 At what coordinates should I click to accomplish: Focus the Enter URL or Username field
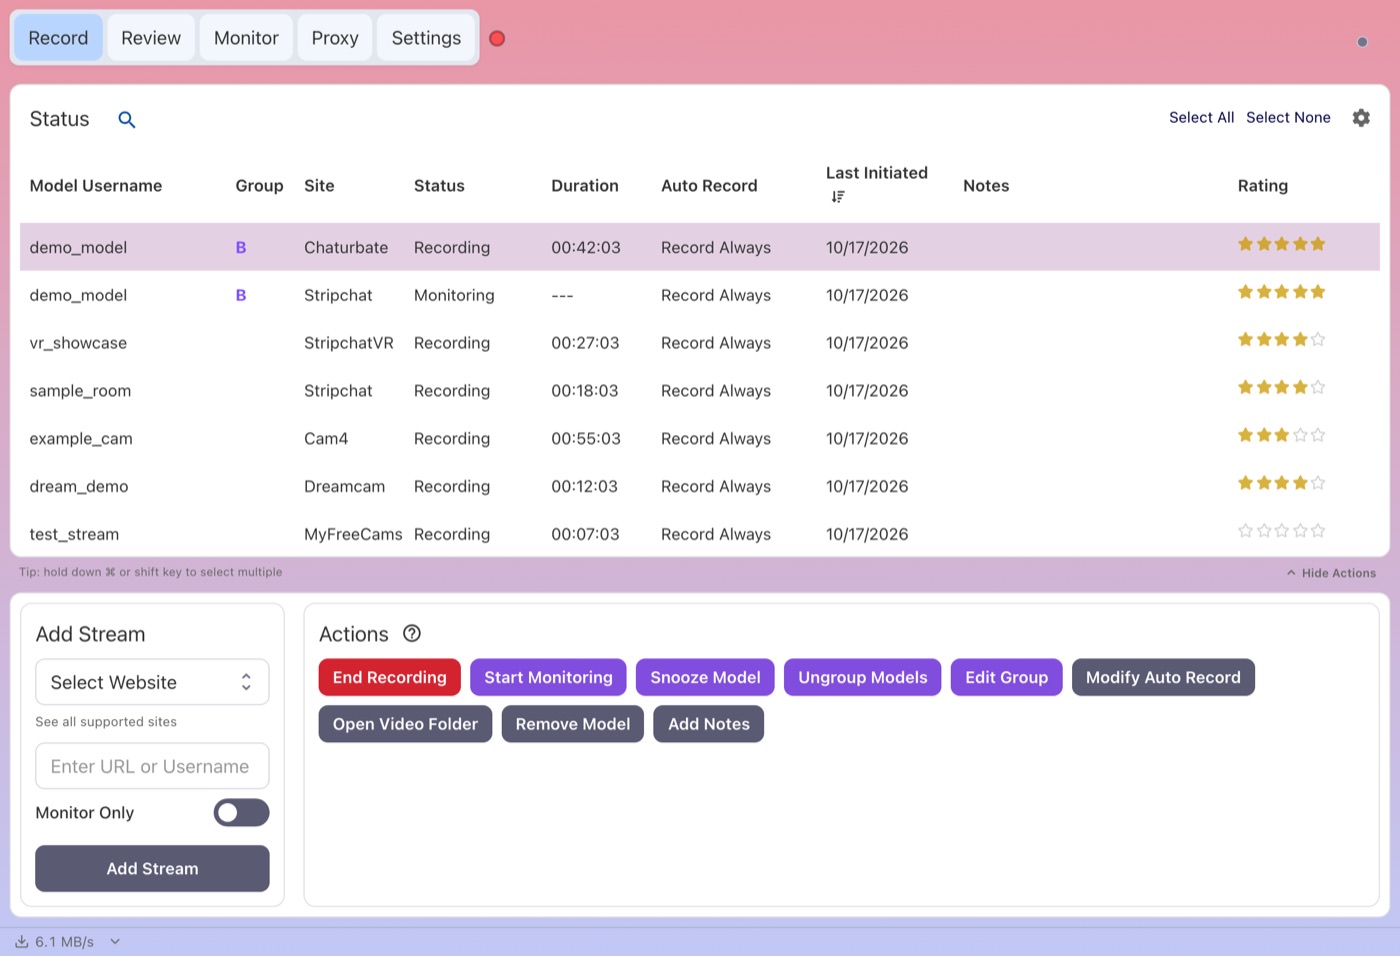[x=152, y=766]
